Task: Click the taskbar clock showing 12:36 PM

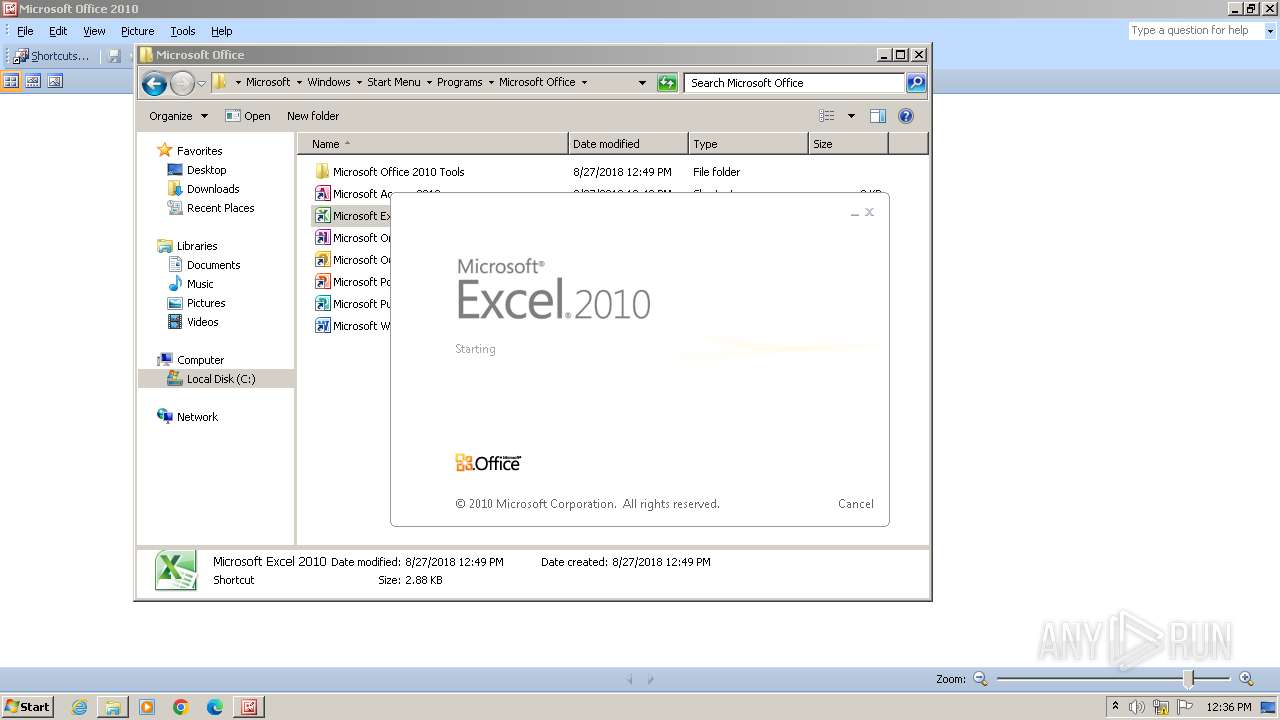Action: pos(1229,707)
